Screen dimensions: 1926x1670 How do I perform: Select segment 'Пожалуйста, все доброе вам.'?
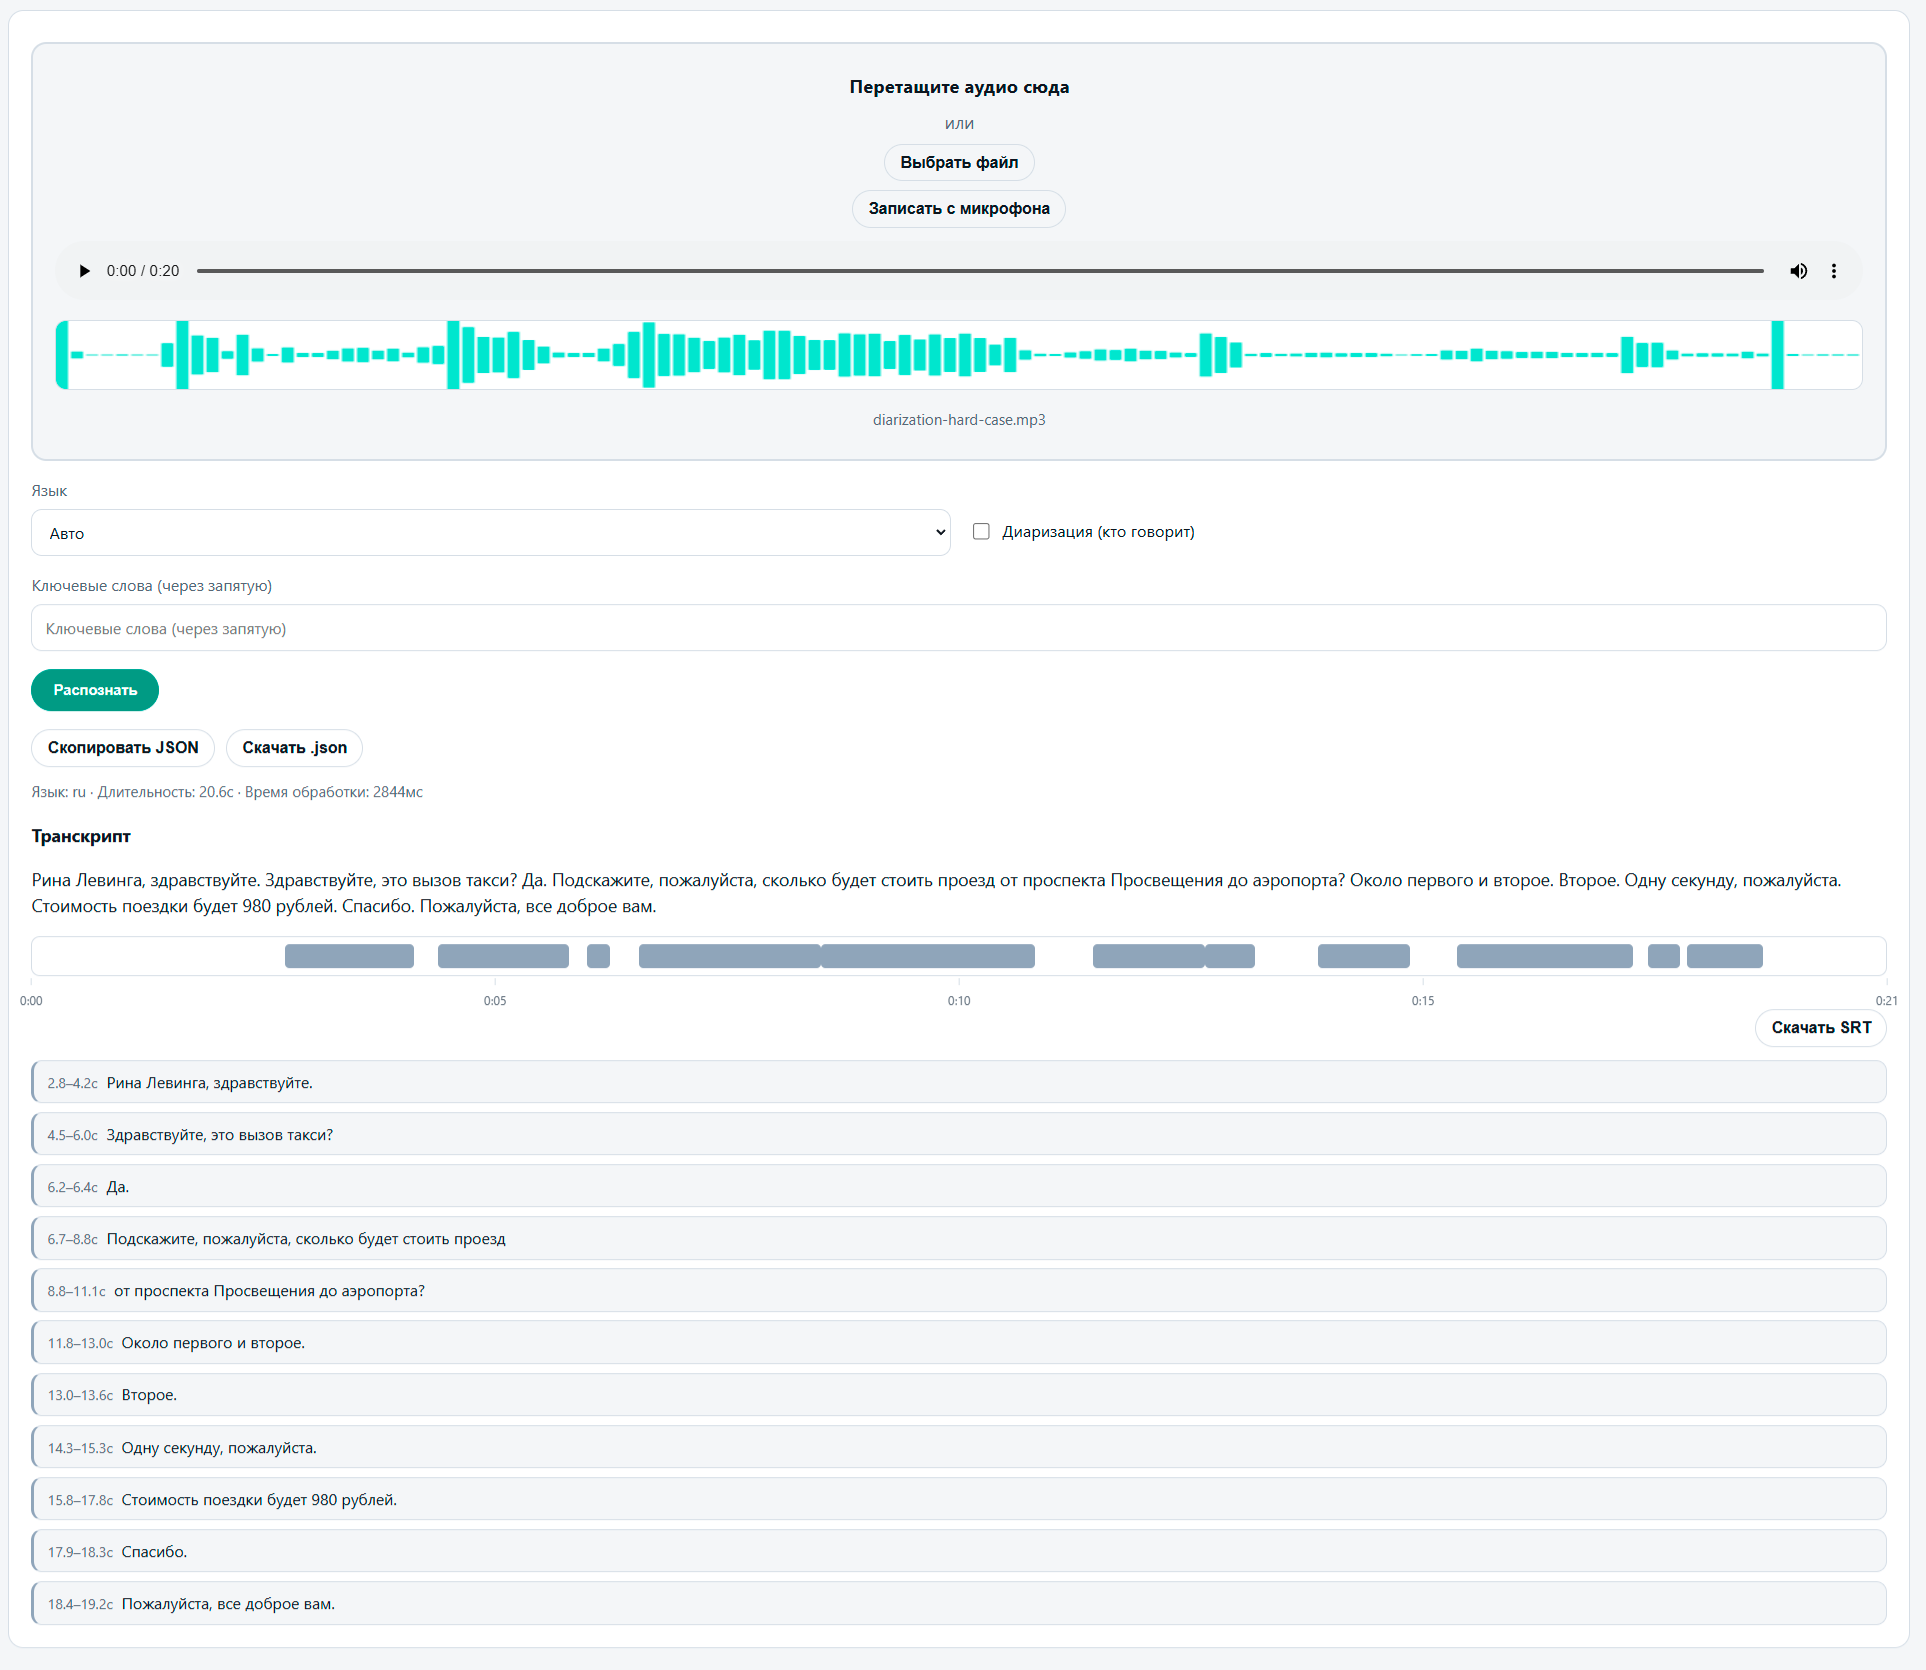click(x=959, y=1603)
